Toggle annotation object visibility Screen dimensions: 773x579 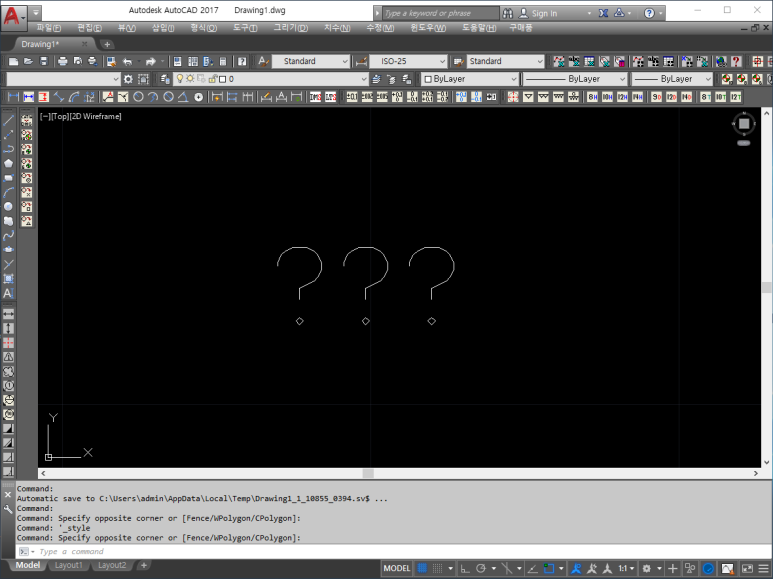point(575,569)
